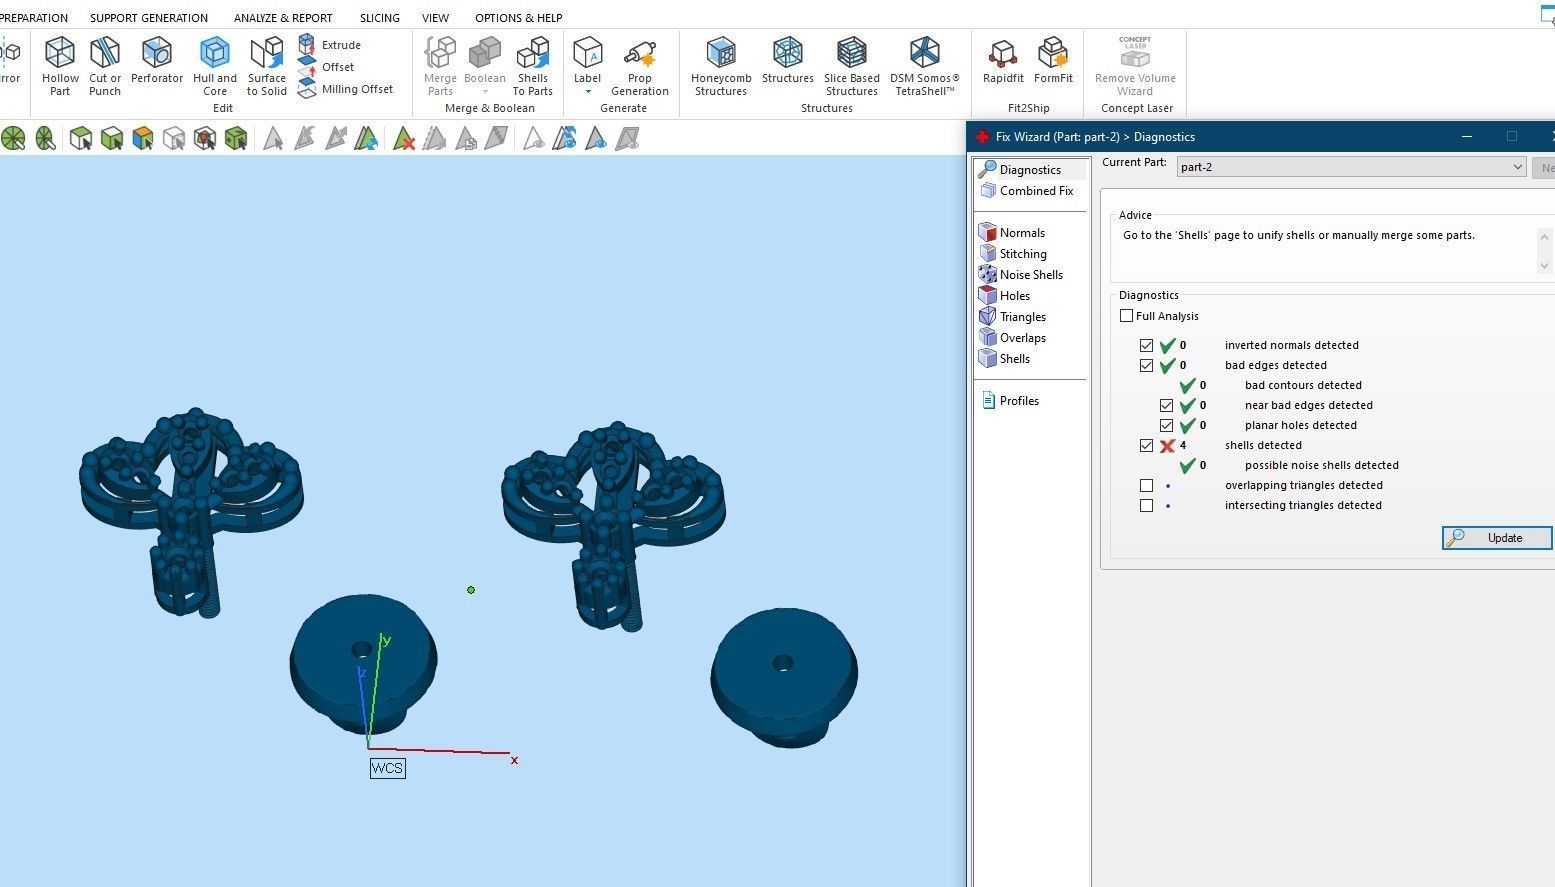
Task: Expand the Label dropdown arrow
Action: 588,92
